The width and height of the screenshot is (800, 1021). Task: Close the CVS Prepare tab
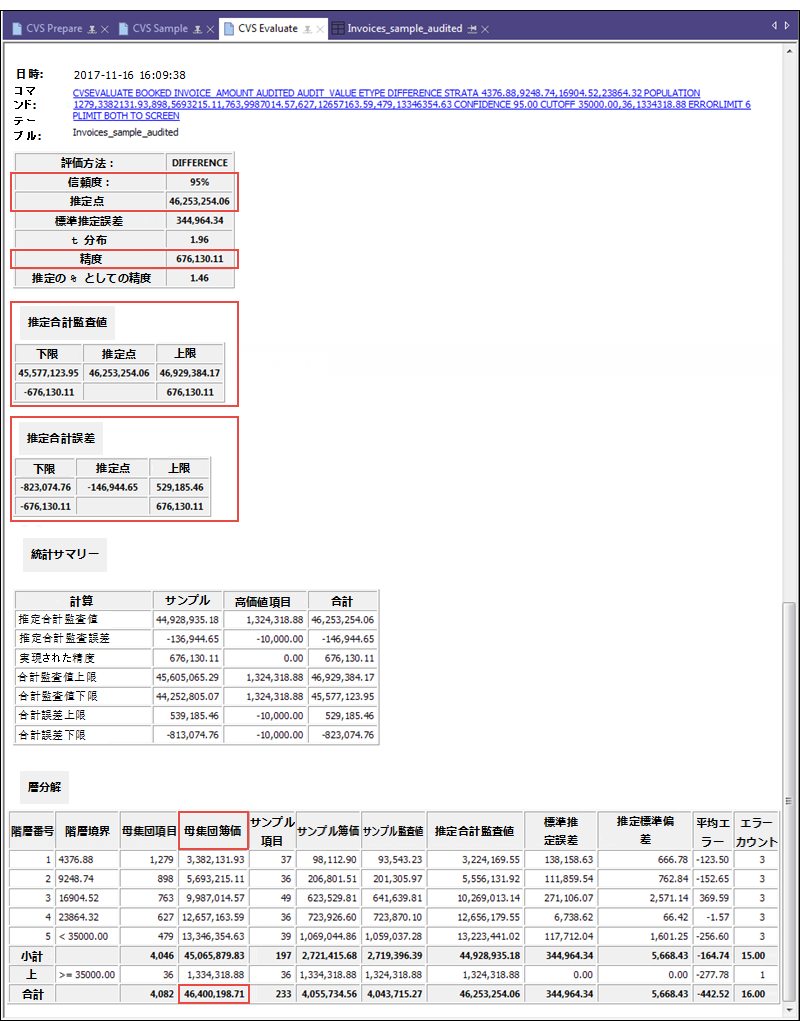pos(106,29)
